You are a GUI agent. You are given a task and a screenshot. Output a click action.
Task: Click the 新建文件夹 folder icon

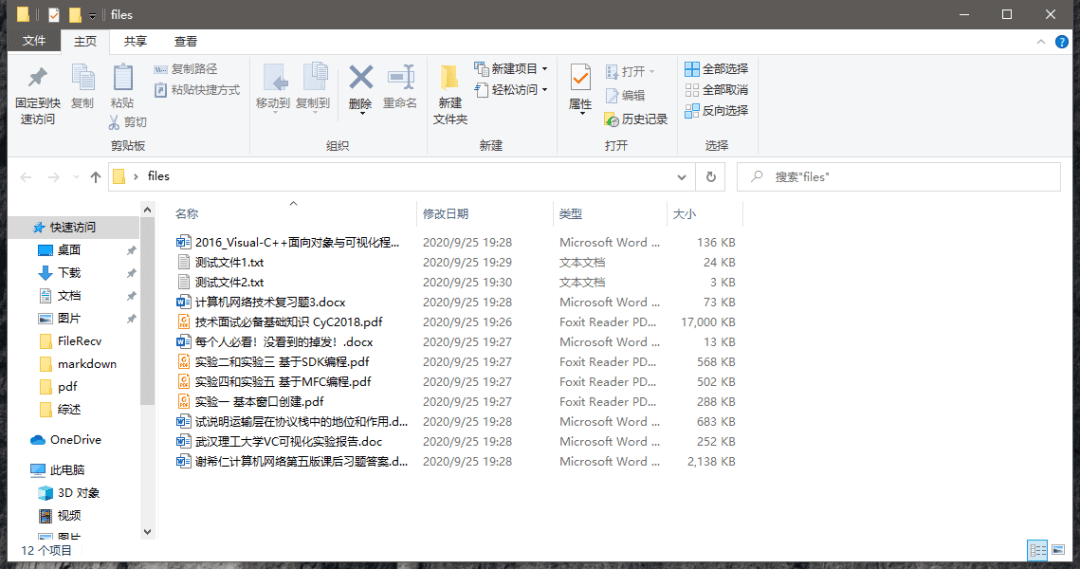(450, 78)
